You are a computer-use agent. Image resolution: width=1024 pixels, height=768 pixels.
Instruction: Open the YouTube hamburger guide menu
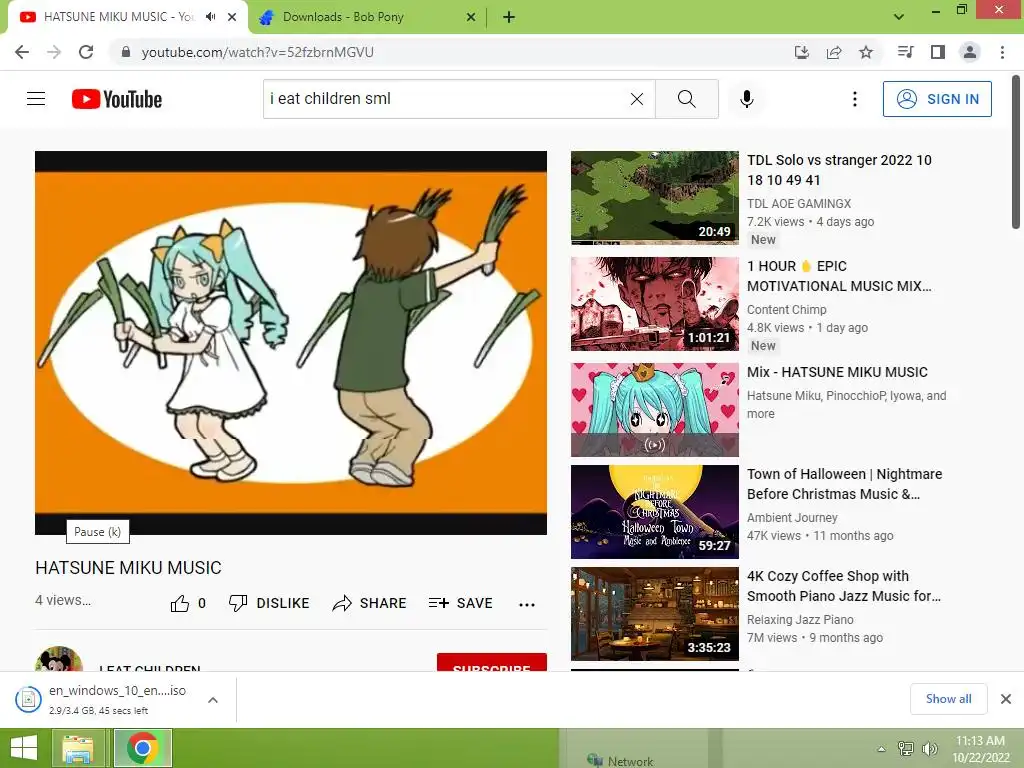[36, 99]
